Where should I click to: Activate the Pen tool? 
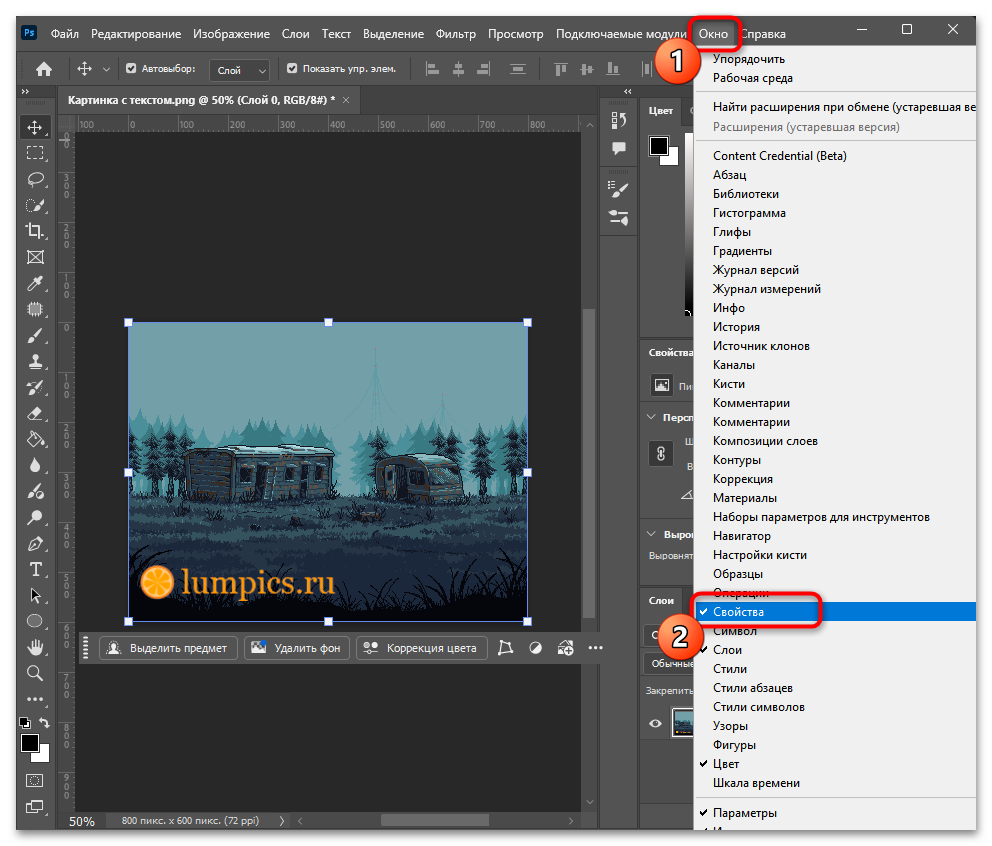point(35,544)
